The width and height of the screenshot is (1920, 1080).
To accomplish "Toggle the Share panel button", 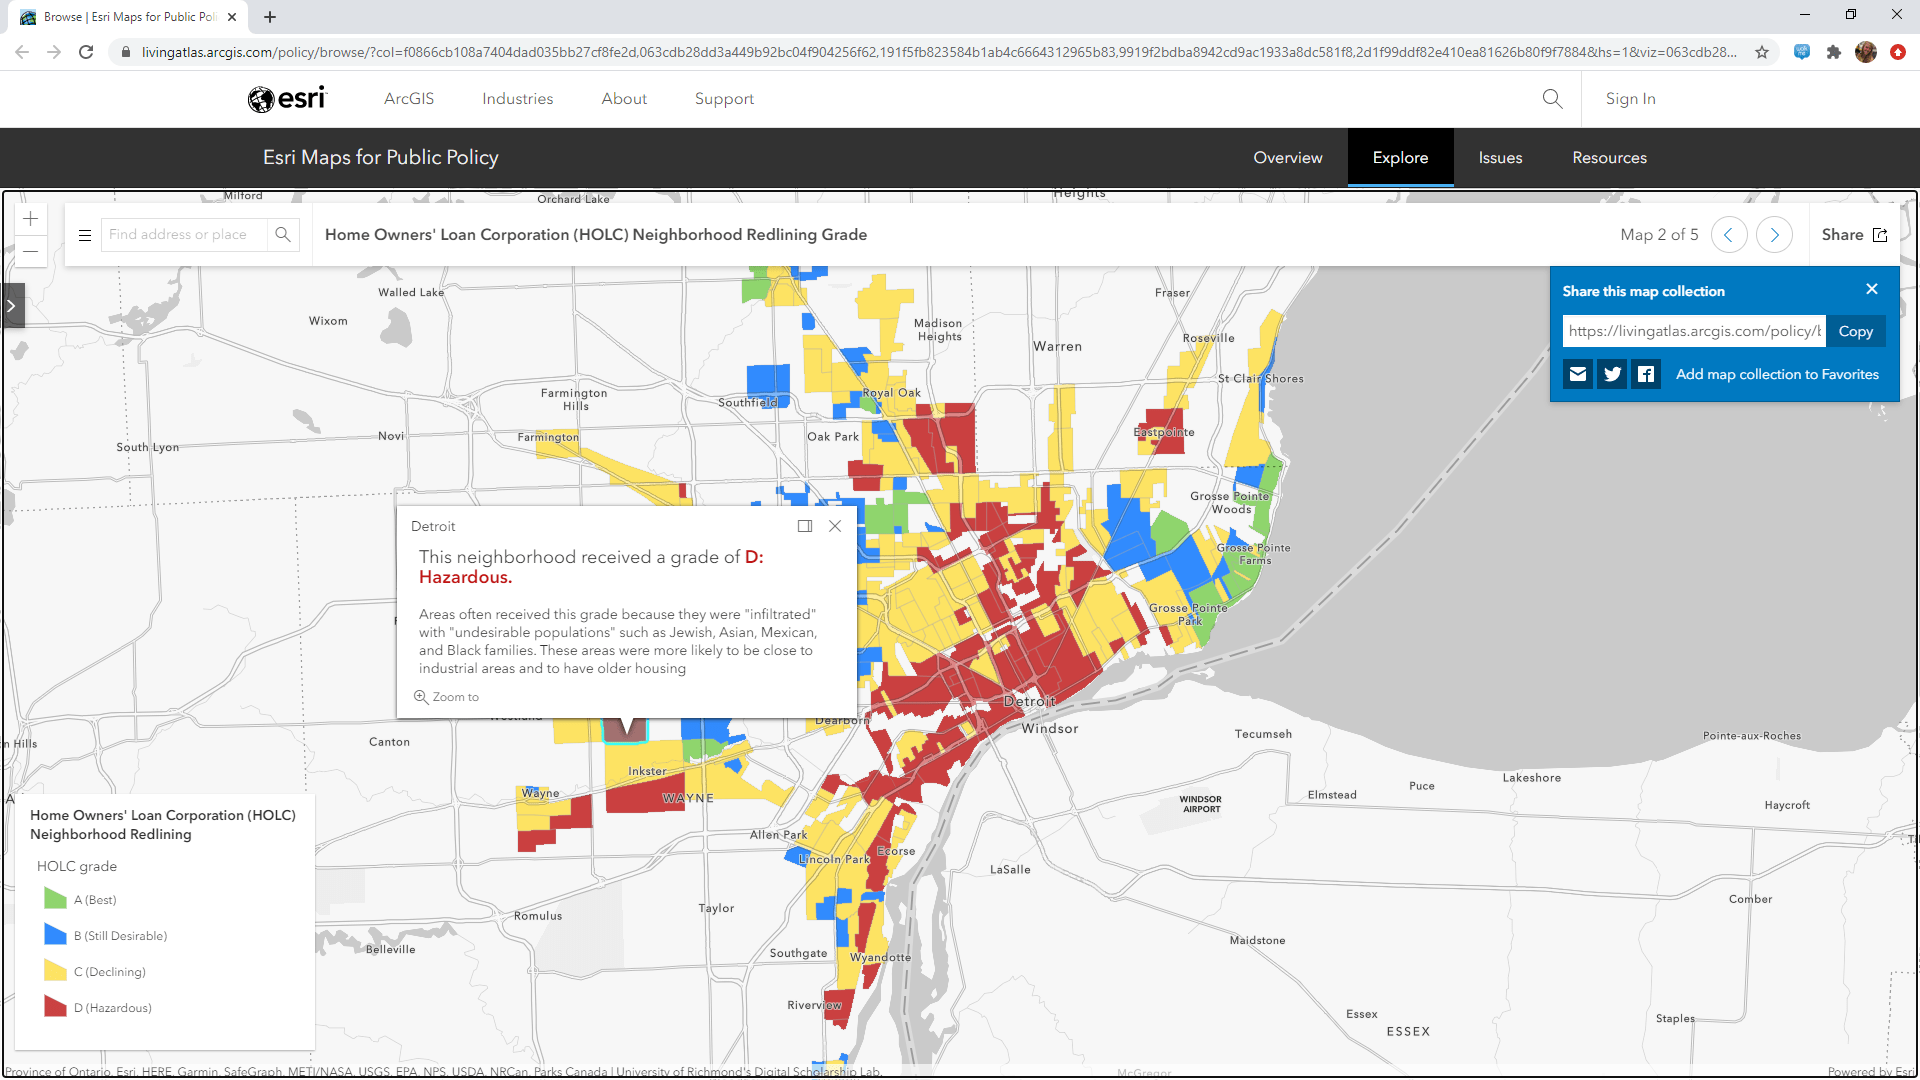I will coord(1853,235).
